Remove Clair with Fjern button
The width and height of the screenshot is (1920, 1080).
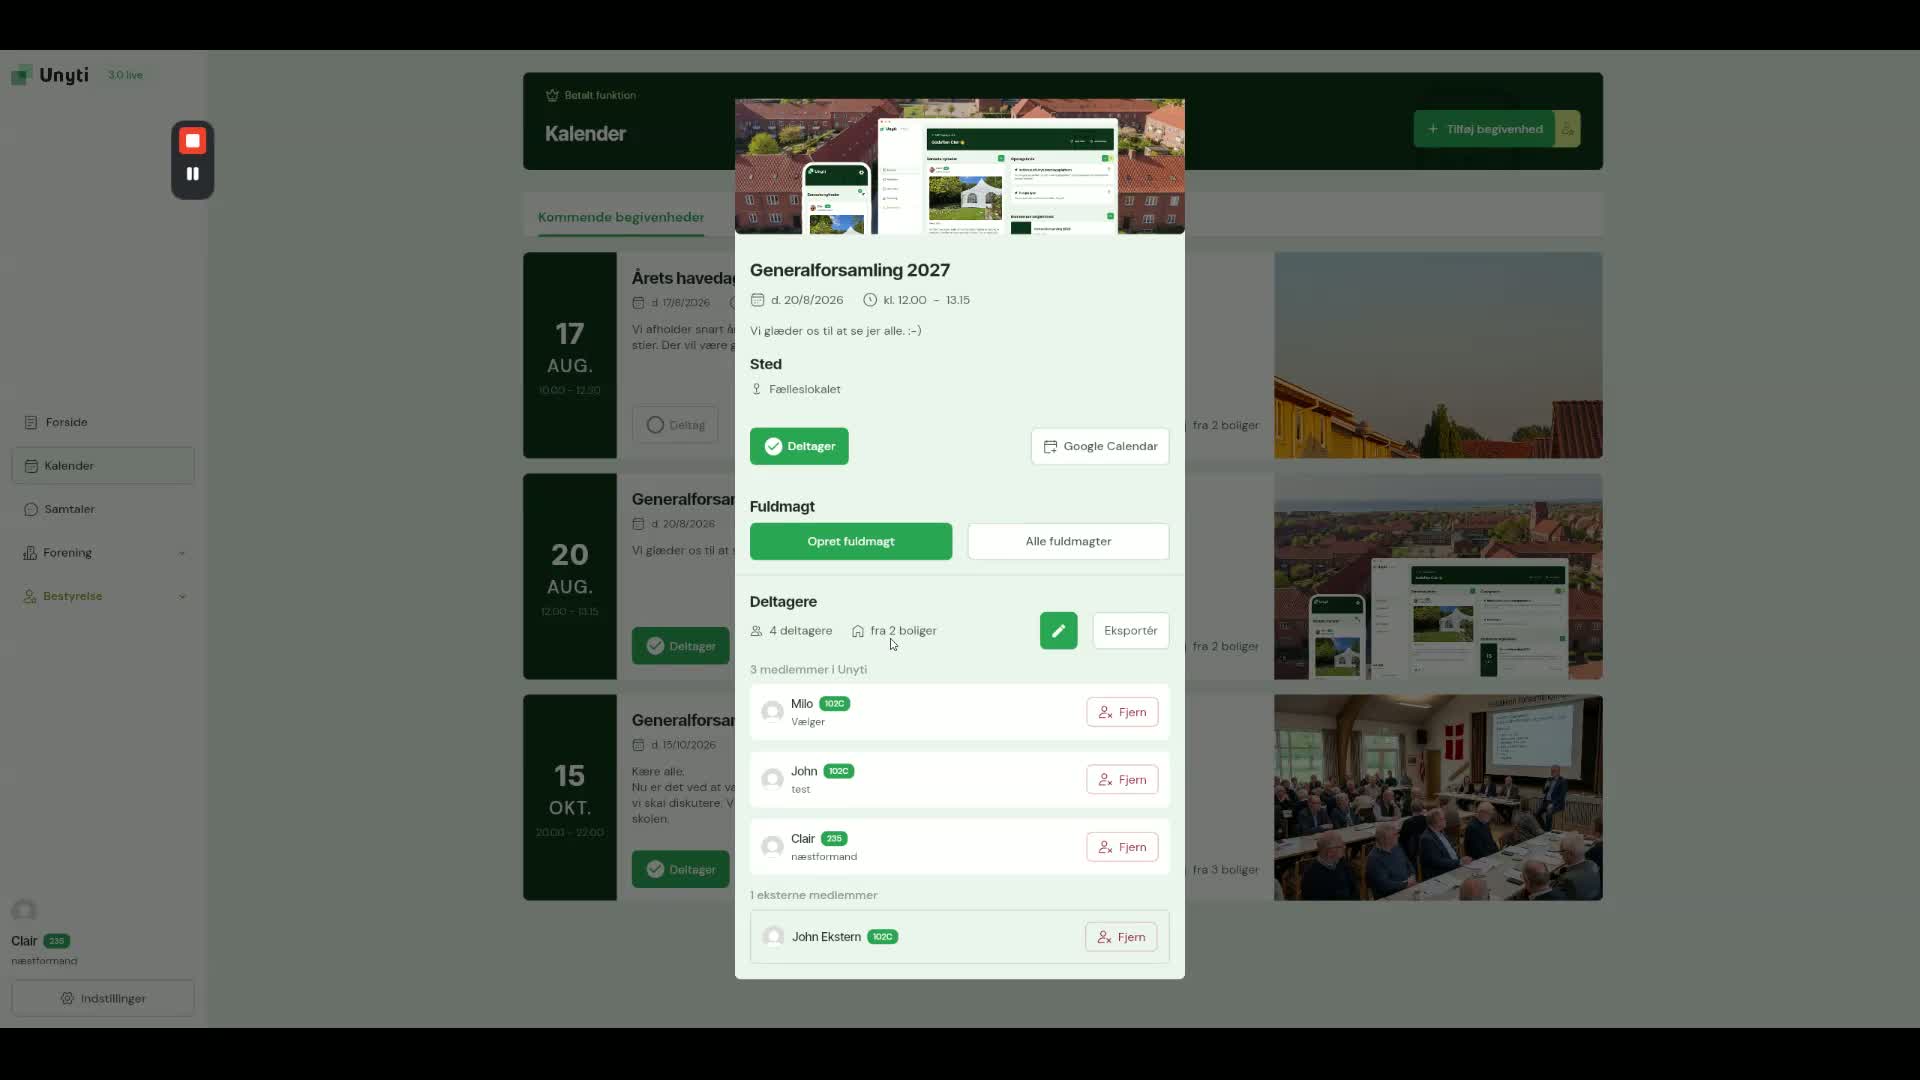[x=1122, y=847]
